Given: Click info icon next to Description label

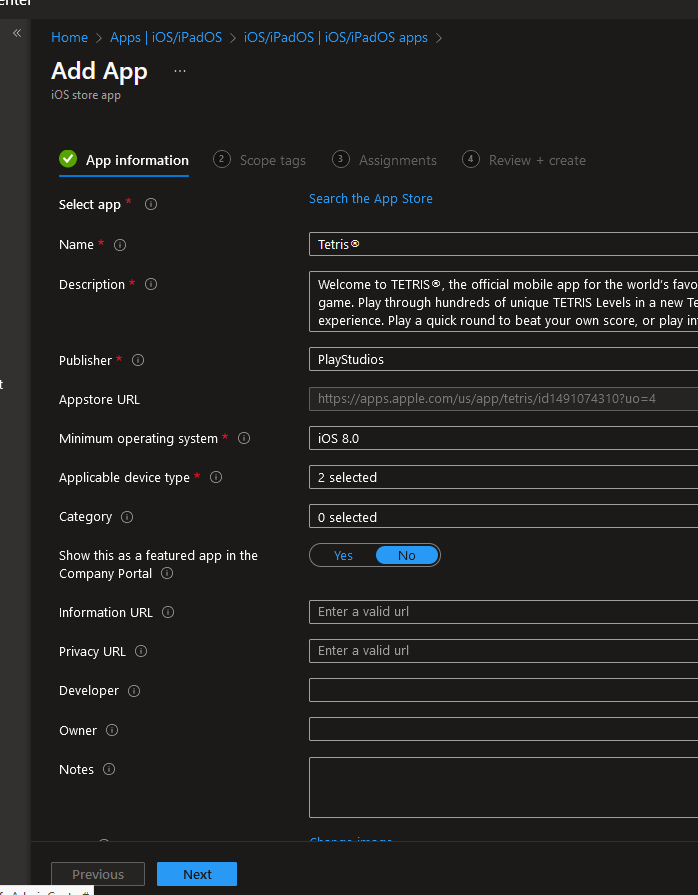Looking at the screenshot, I should coord(151,284).
